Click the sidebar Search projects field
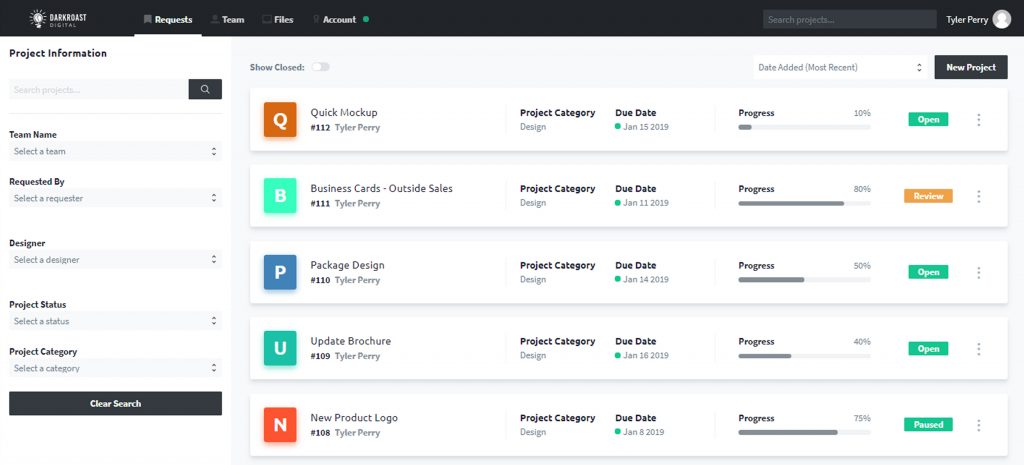1024x465 pixels. point(99,89)
